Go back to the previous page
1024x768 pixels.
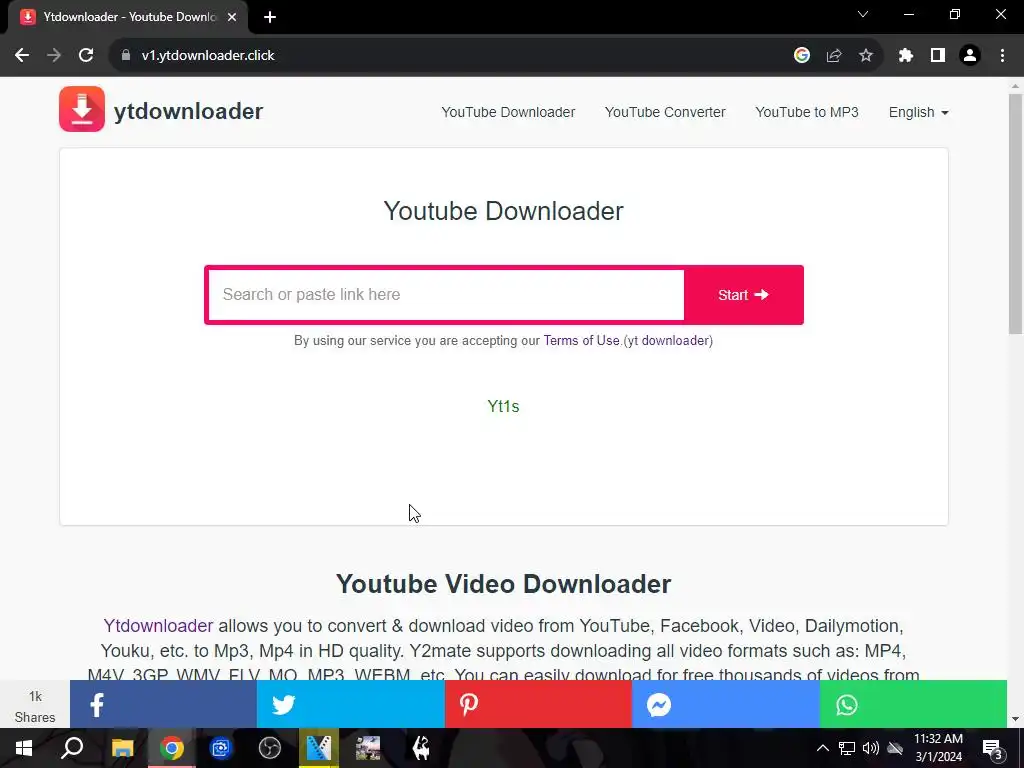click(x=22, y=56)
